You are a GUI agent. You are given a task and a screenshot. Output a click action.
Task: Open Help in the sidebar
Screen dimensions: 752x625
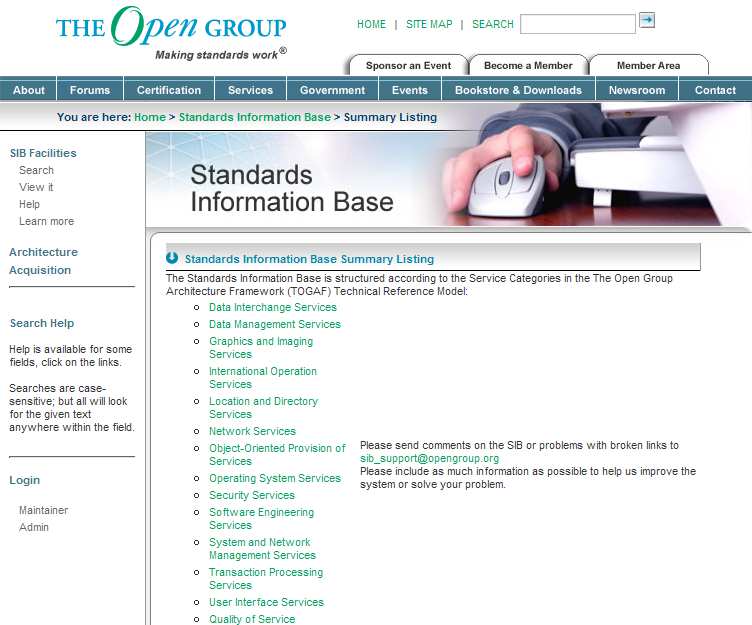click(x=29, y=204)
